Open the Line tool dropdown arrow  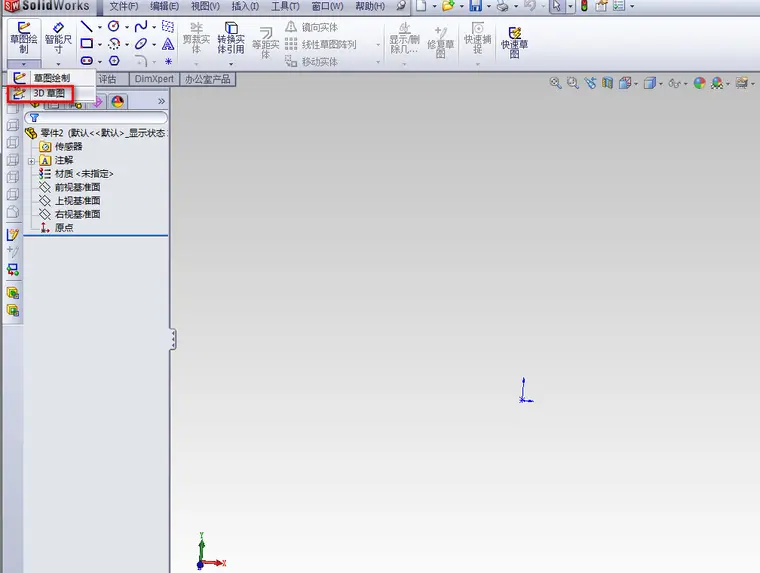point(99,27)
